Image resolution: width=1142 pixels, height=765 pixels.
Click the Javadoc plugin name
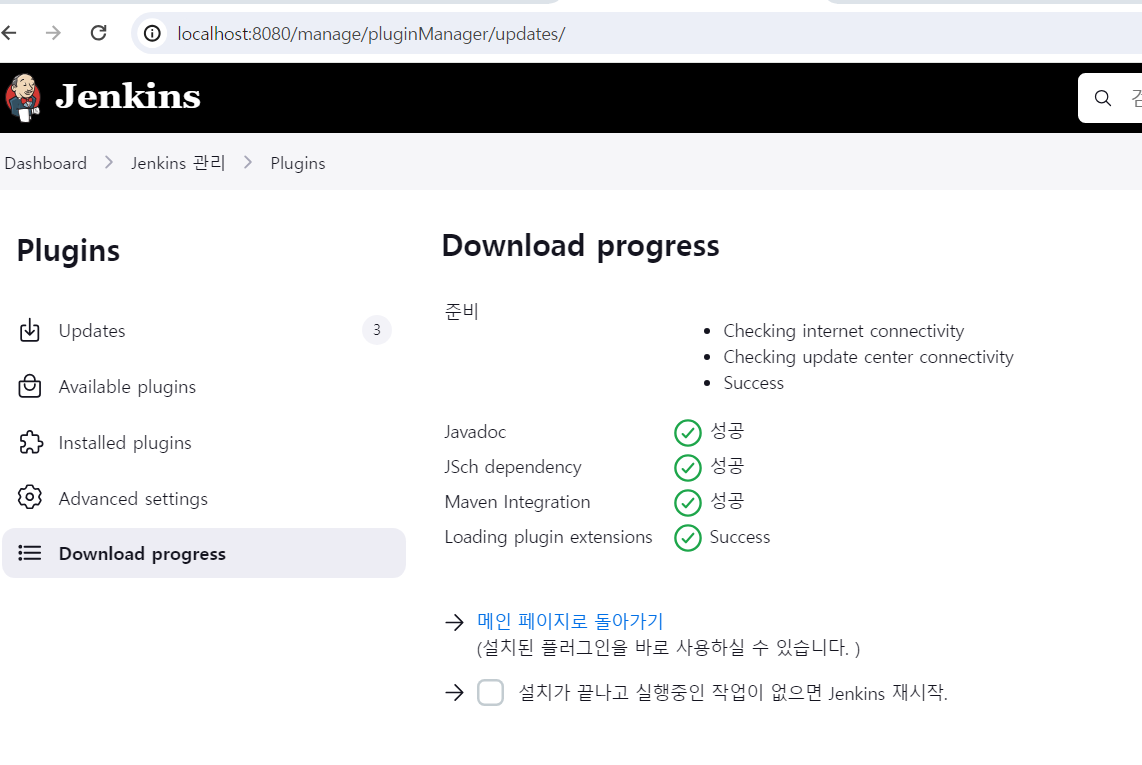pyautogui.click(x=475, y=432)
